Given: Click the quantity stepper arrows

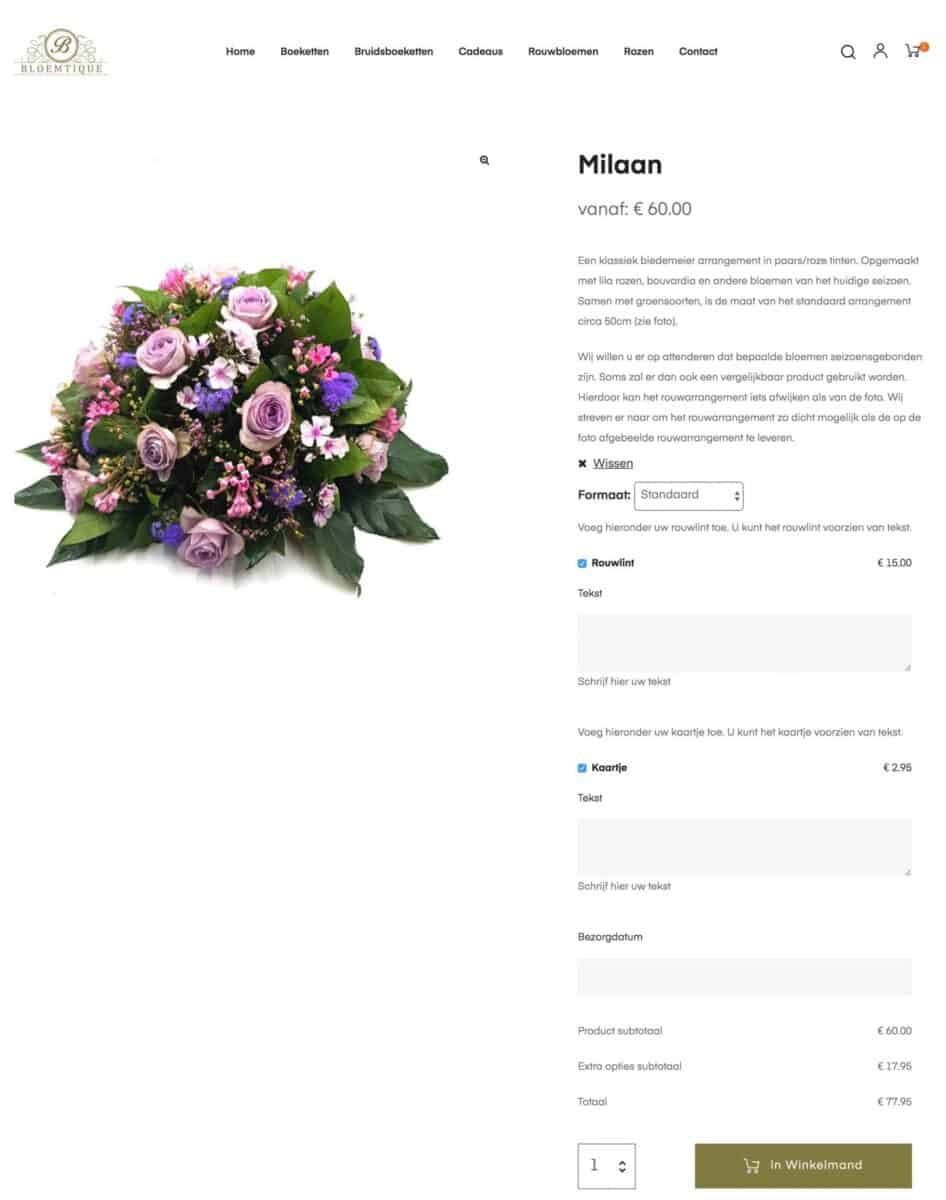Looking at the screenshot, I should pos(623,1166).
